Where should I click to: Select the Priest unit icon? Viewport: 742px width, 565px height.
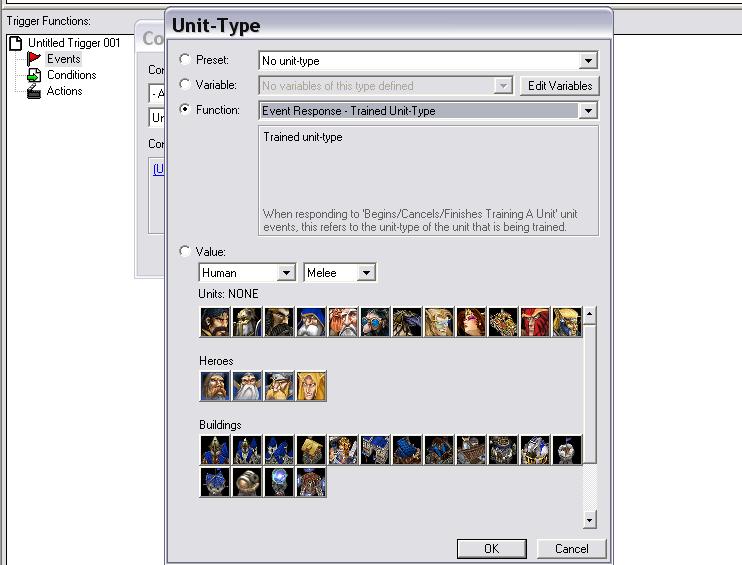coord(439,322)
